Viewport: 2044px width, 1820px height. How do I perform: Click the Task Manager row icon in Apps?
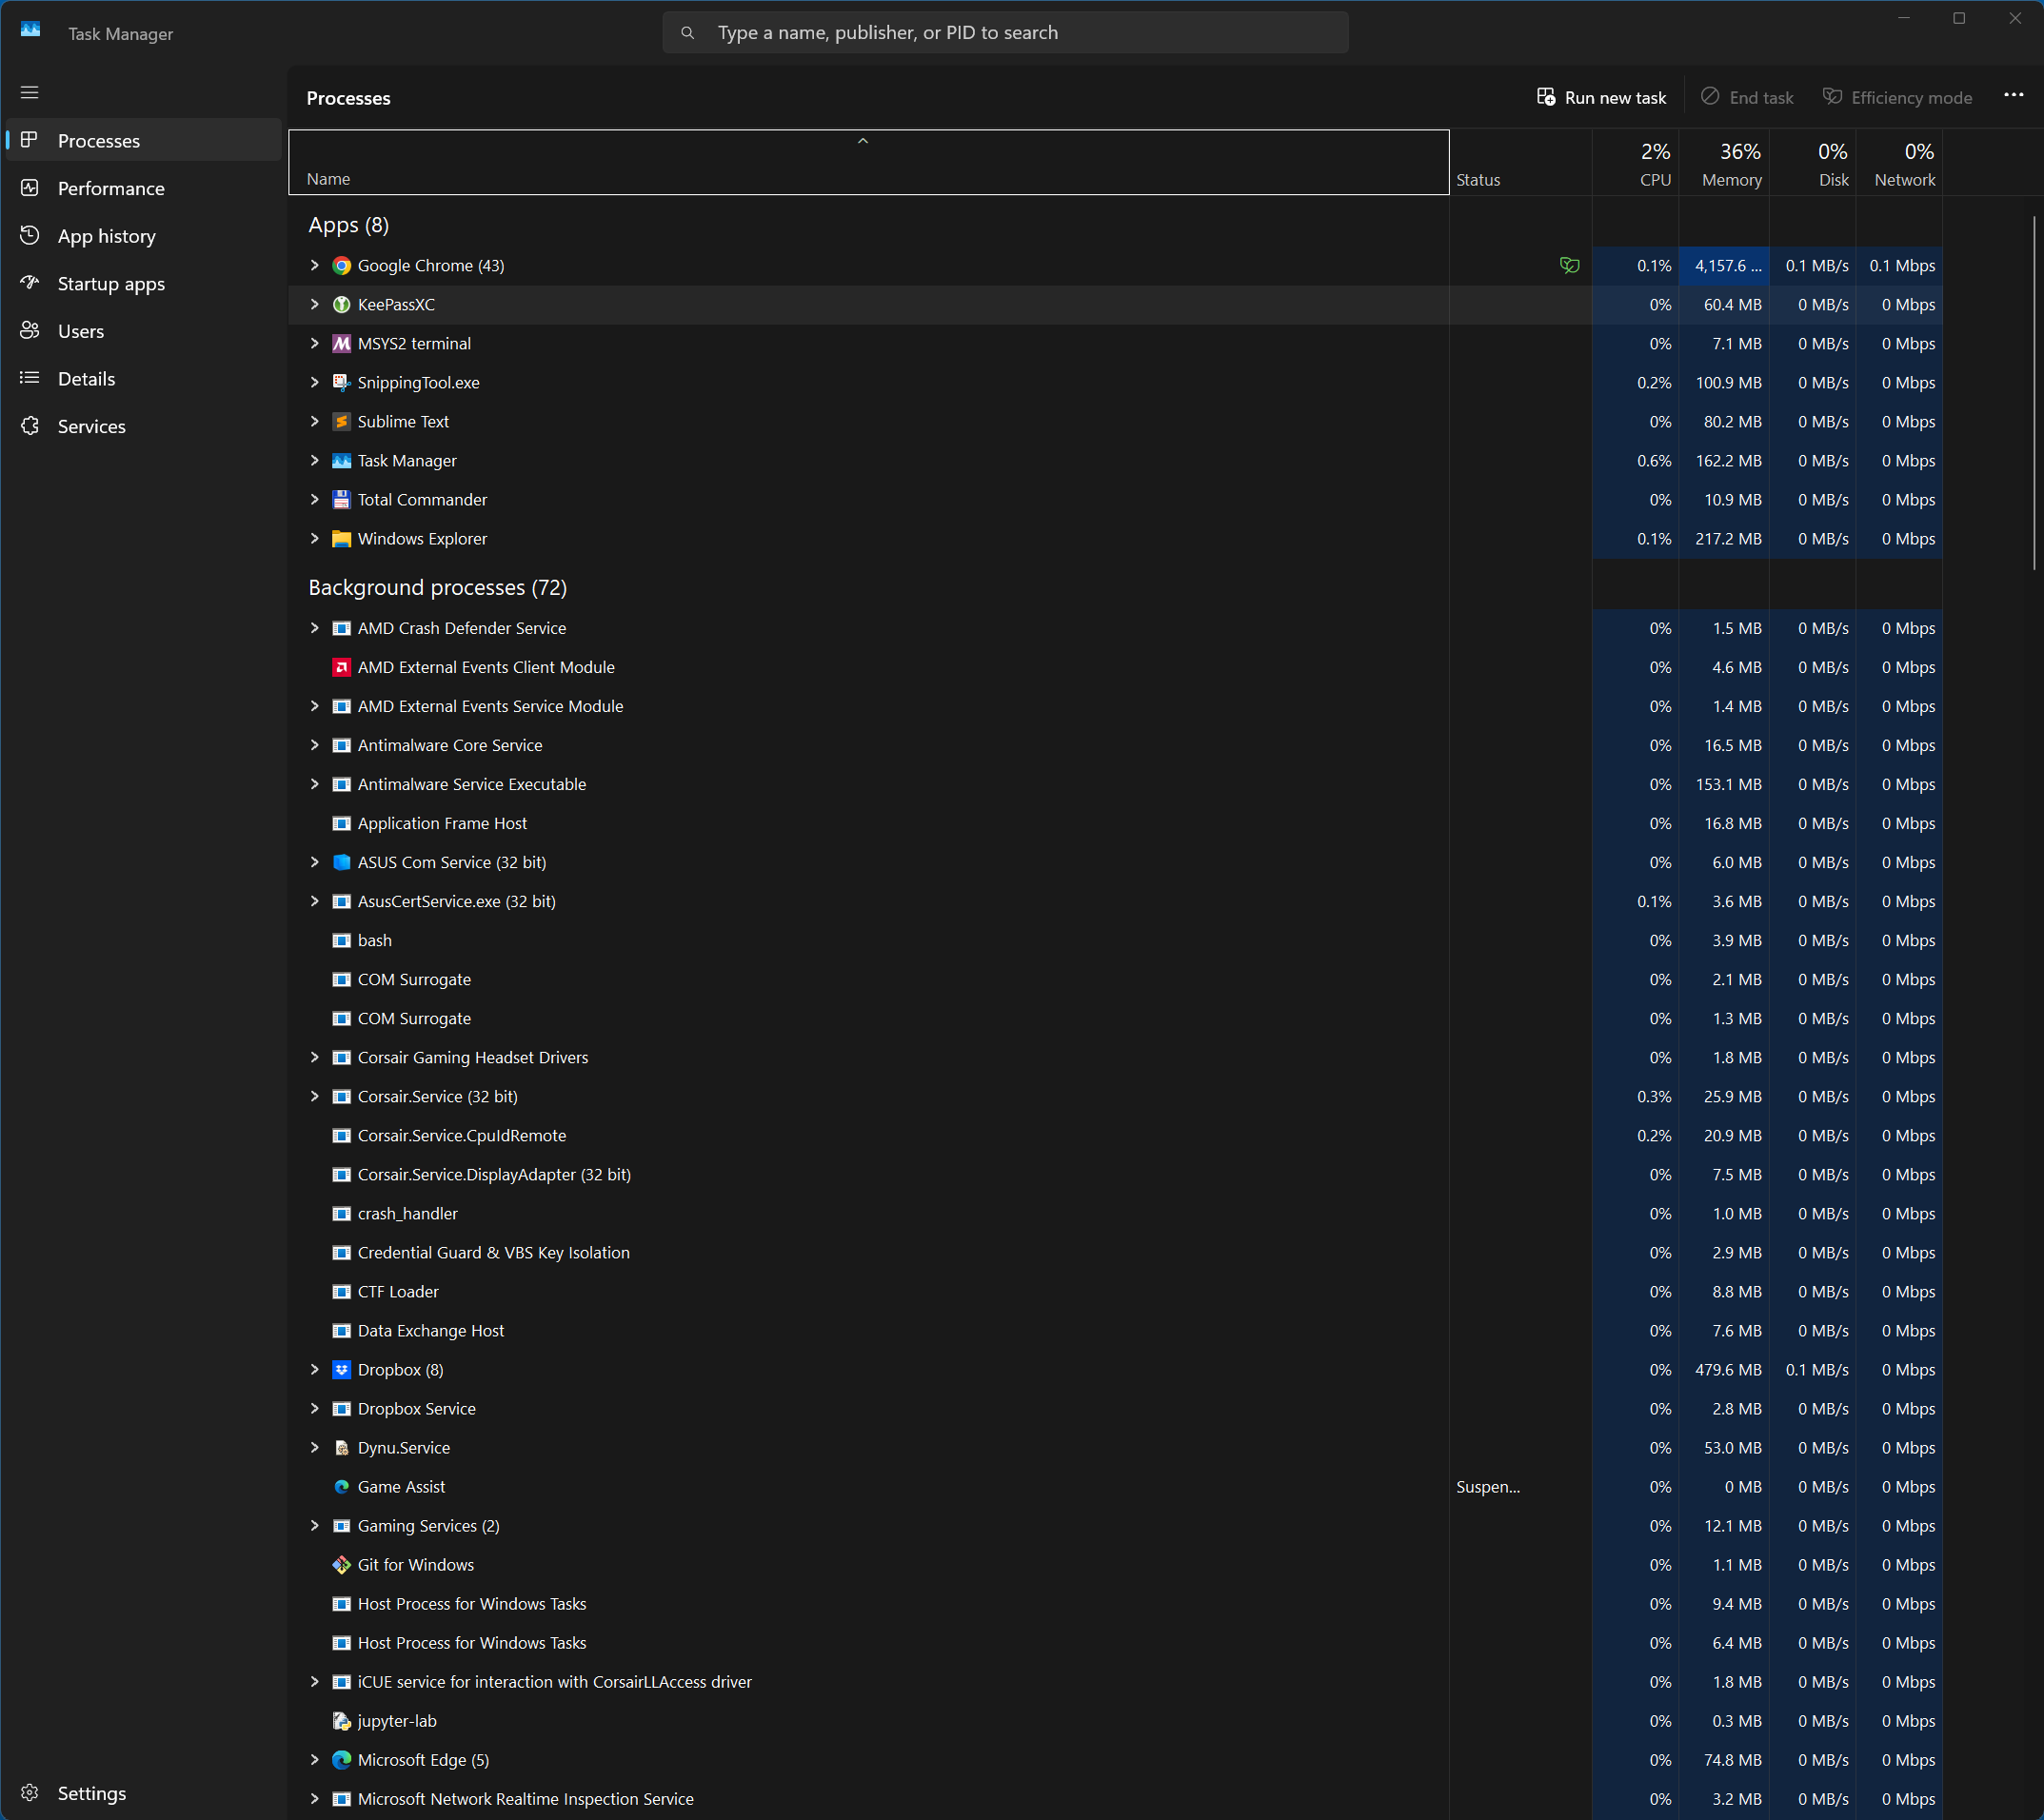click(x=341, y=461)
